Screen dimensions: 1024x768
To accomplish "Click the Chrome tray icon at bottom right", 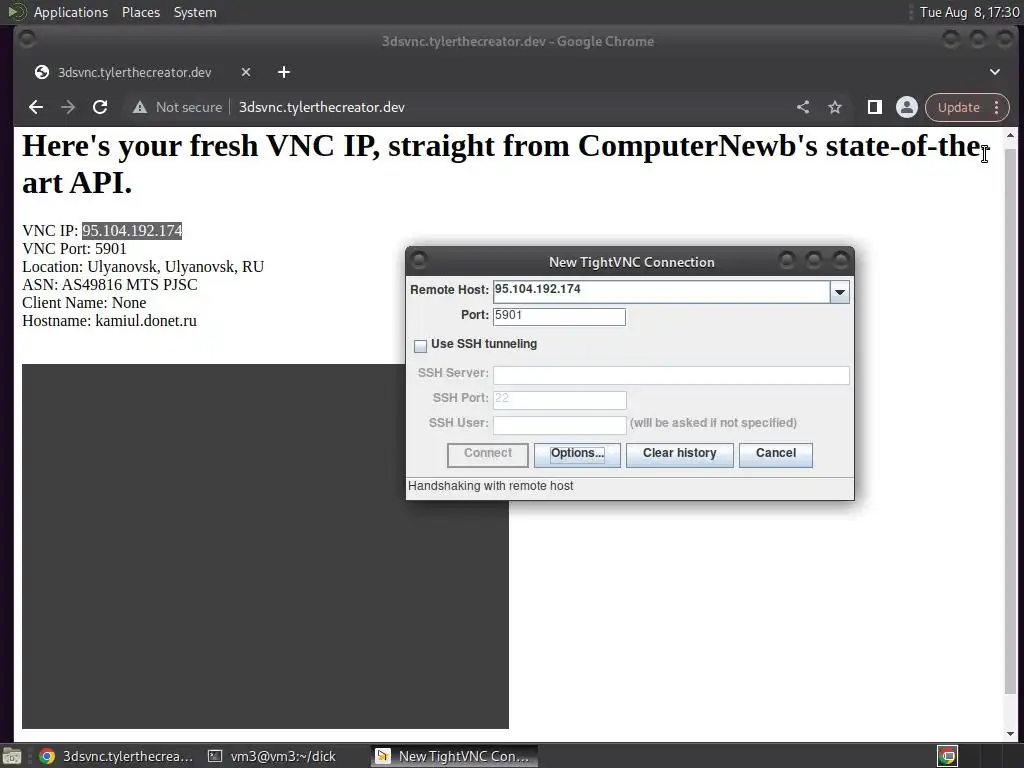I will (948, 756).
